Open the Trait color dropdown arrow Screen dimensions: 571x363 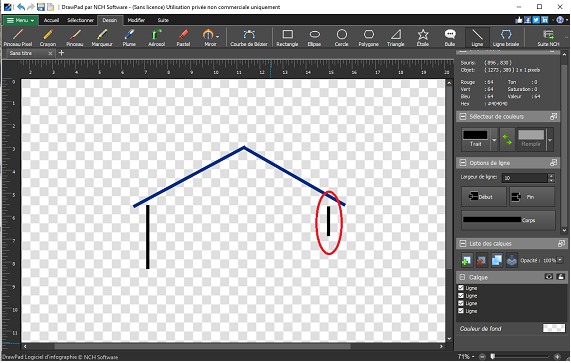[494, 140]
